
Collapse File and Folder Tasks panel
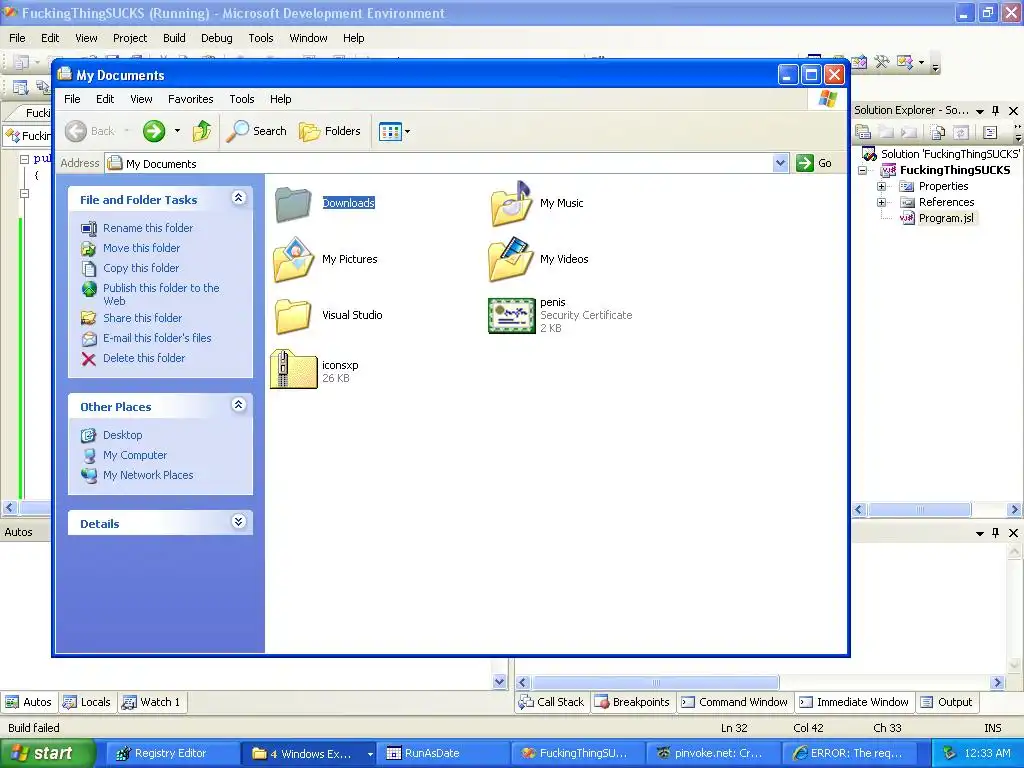tap(238, 198)
